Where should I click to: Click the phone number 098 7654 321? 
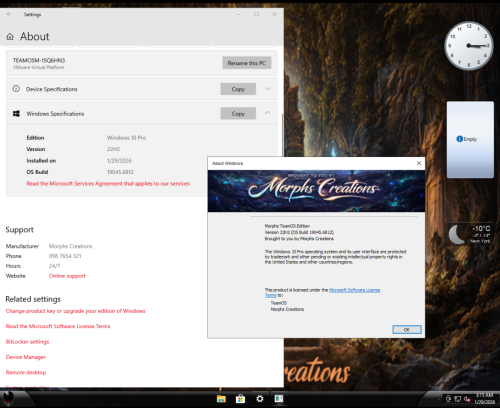click(65, 256)
